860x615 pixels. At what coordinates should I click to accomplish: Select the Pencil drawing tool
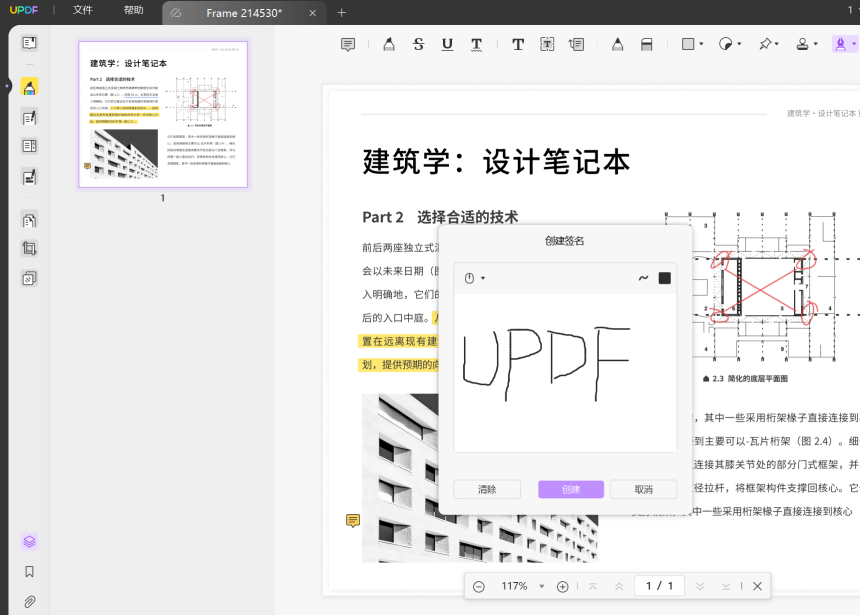pos(618,44)
